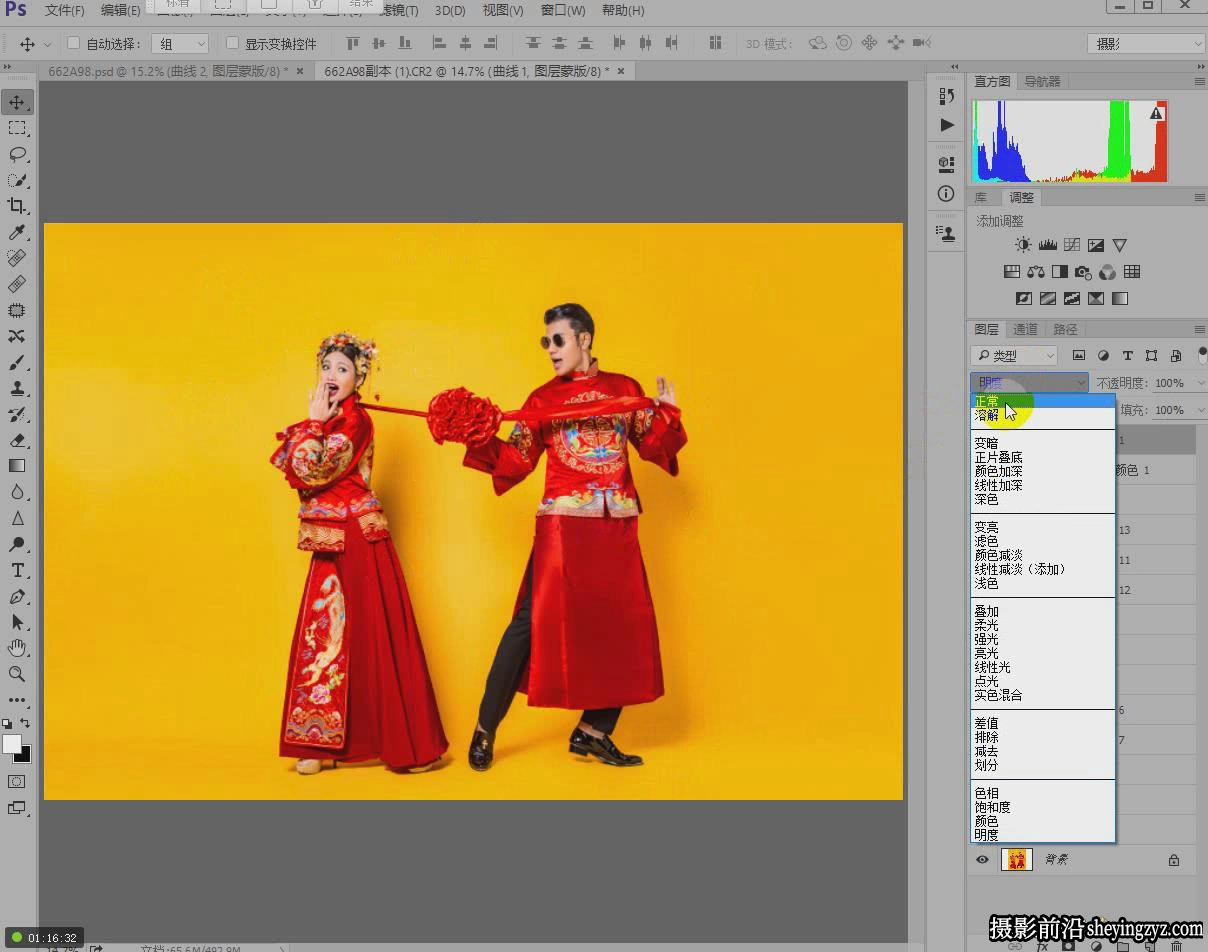
Task: Toggle type layer filter in Layers panel
Action: 1127,355
